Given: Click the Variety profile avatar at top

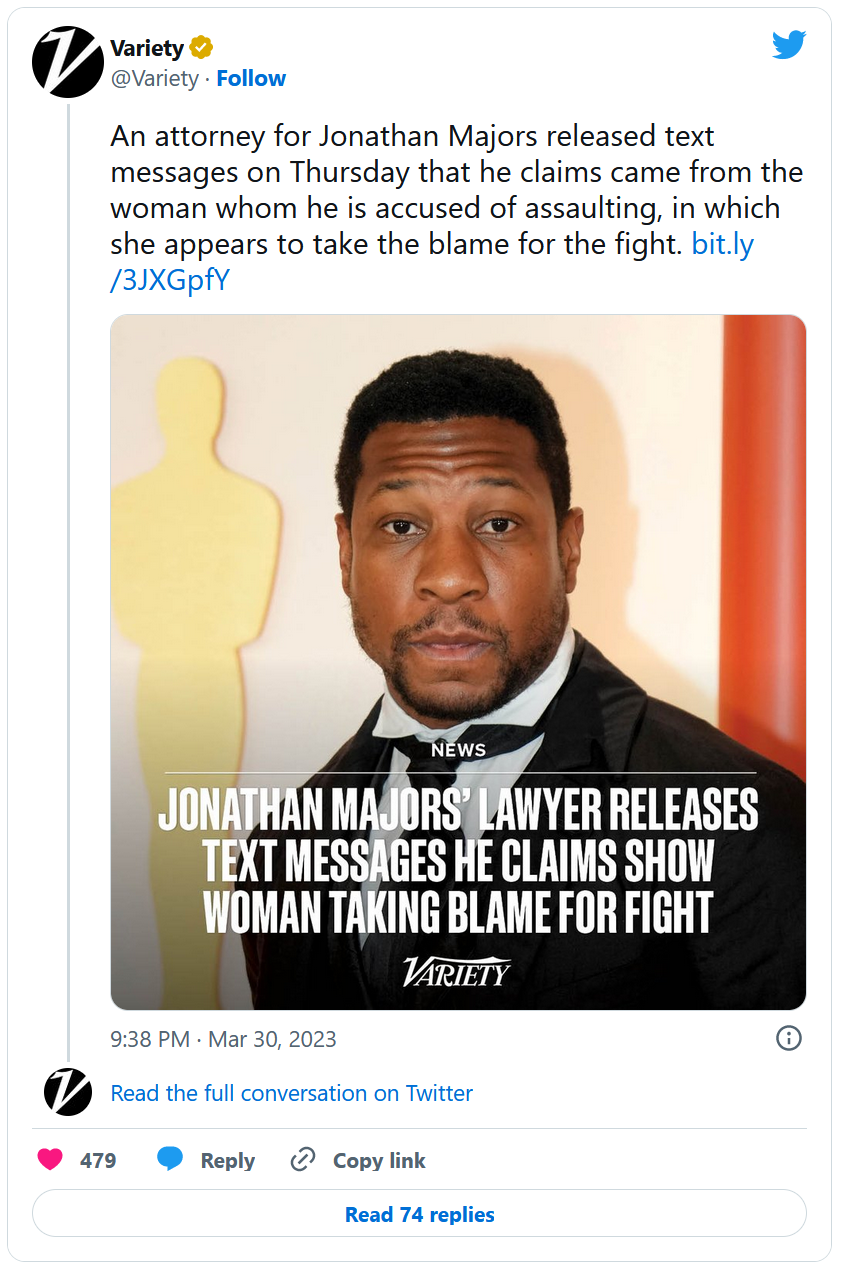Looking at the screenshot, I should (x=68, y=62).
